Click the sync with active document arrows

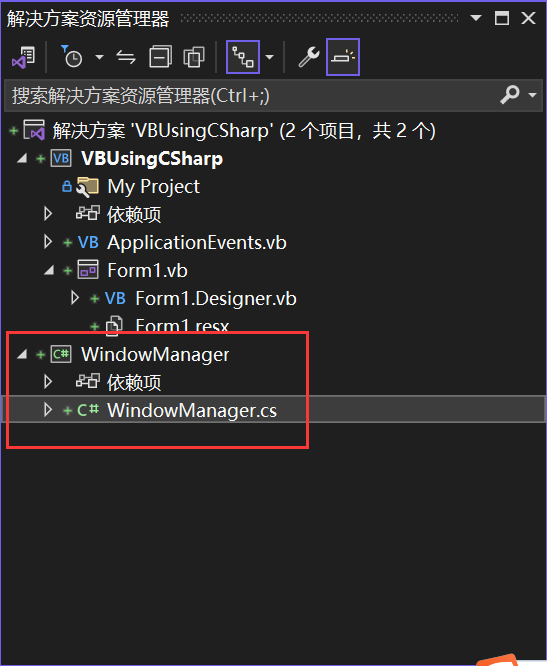click(x=126, y=57)
